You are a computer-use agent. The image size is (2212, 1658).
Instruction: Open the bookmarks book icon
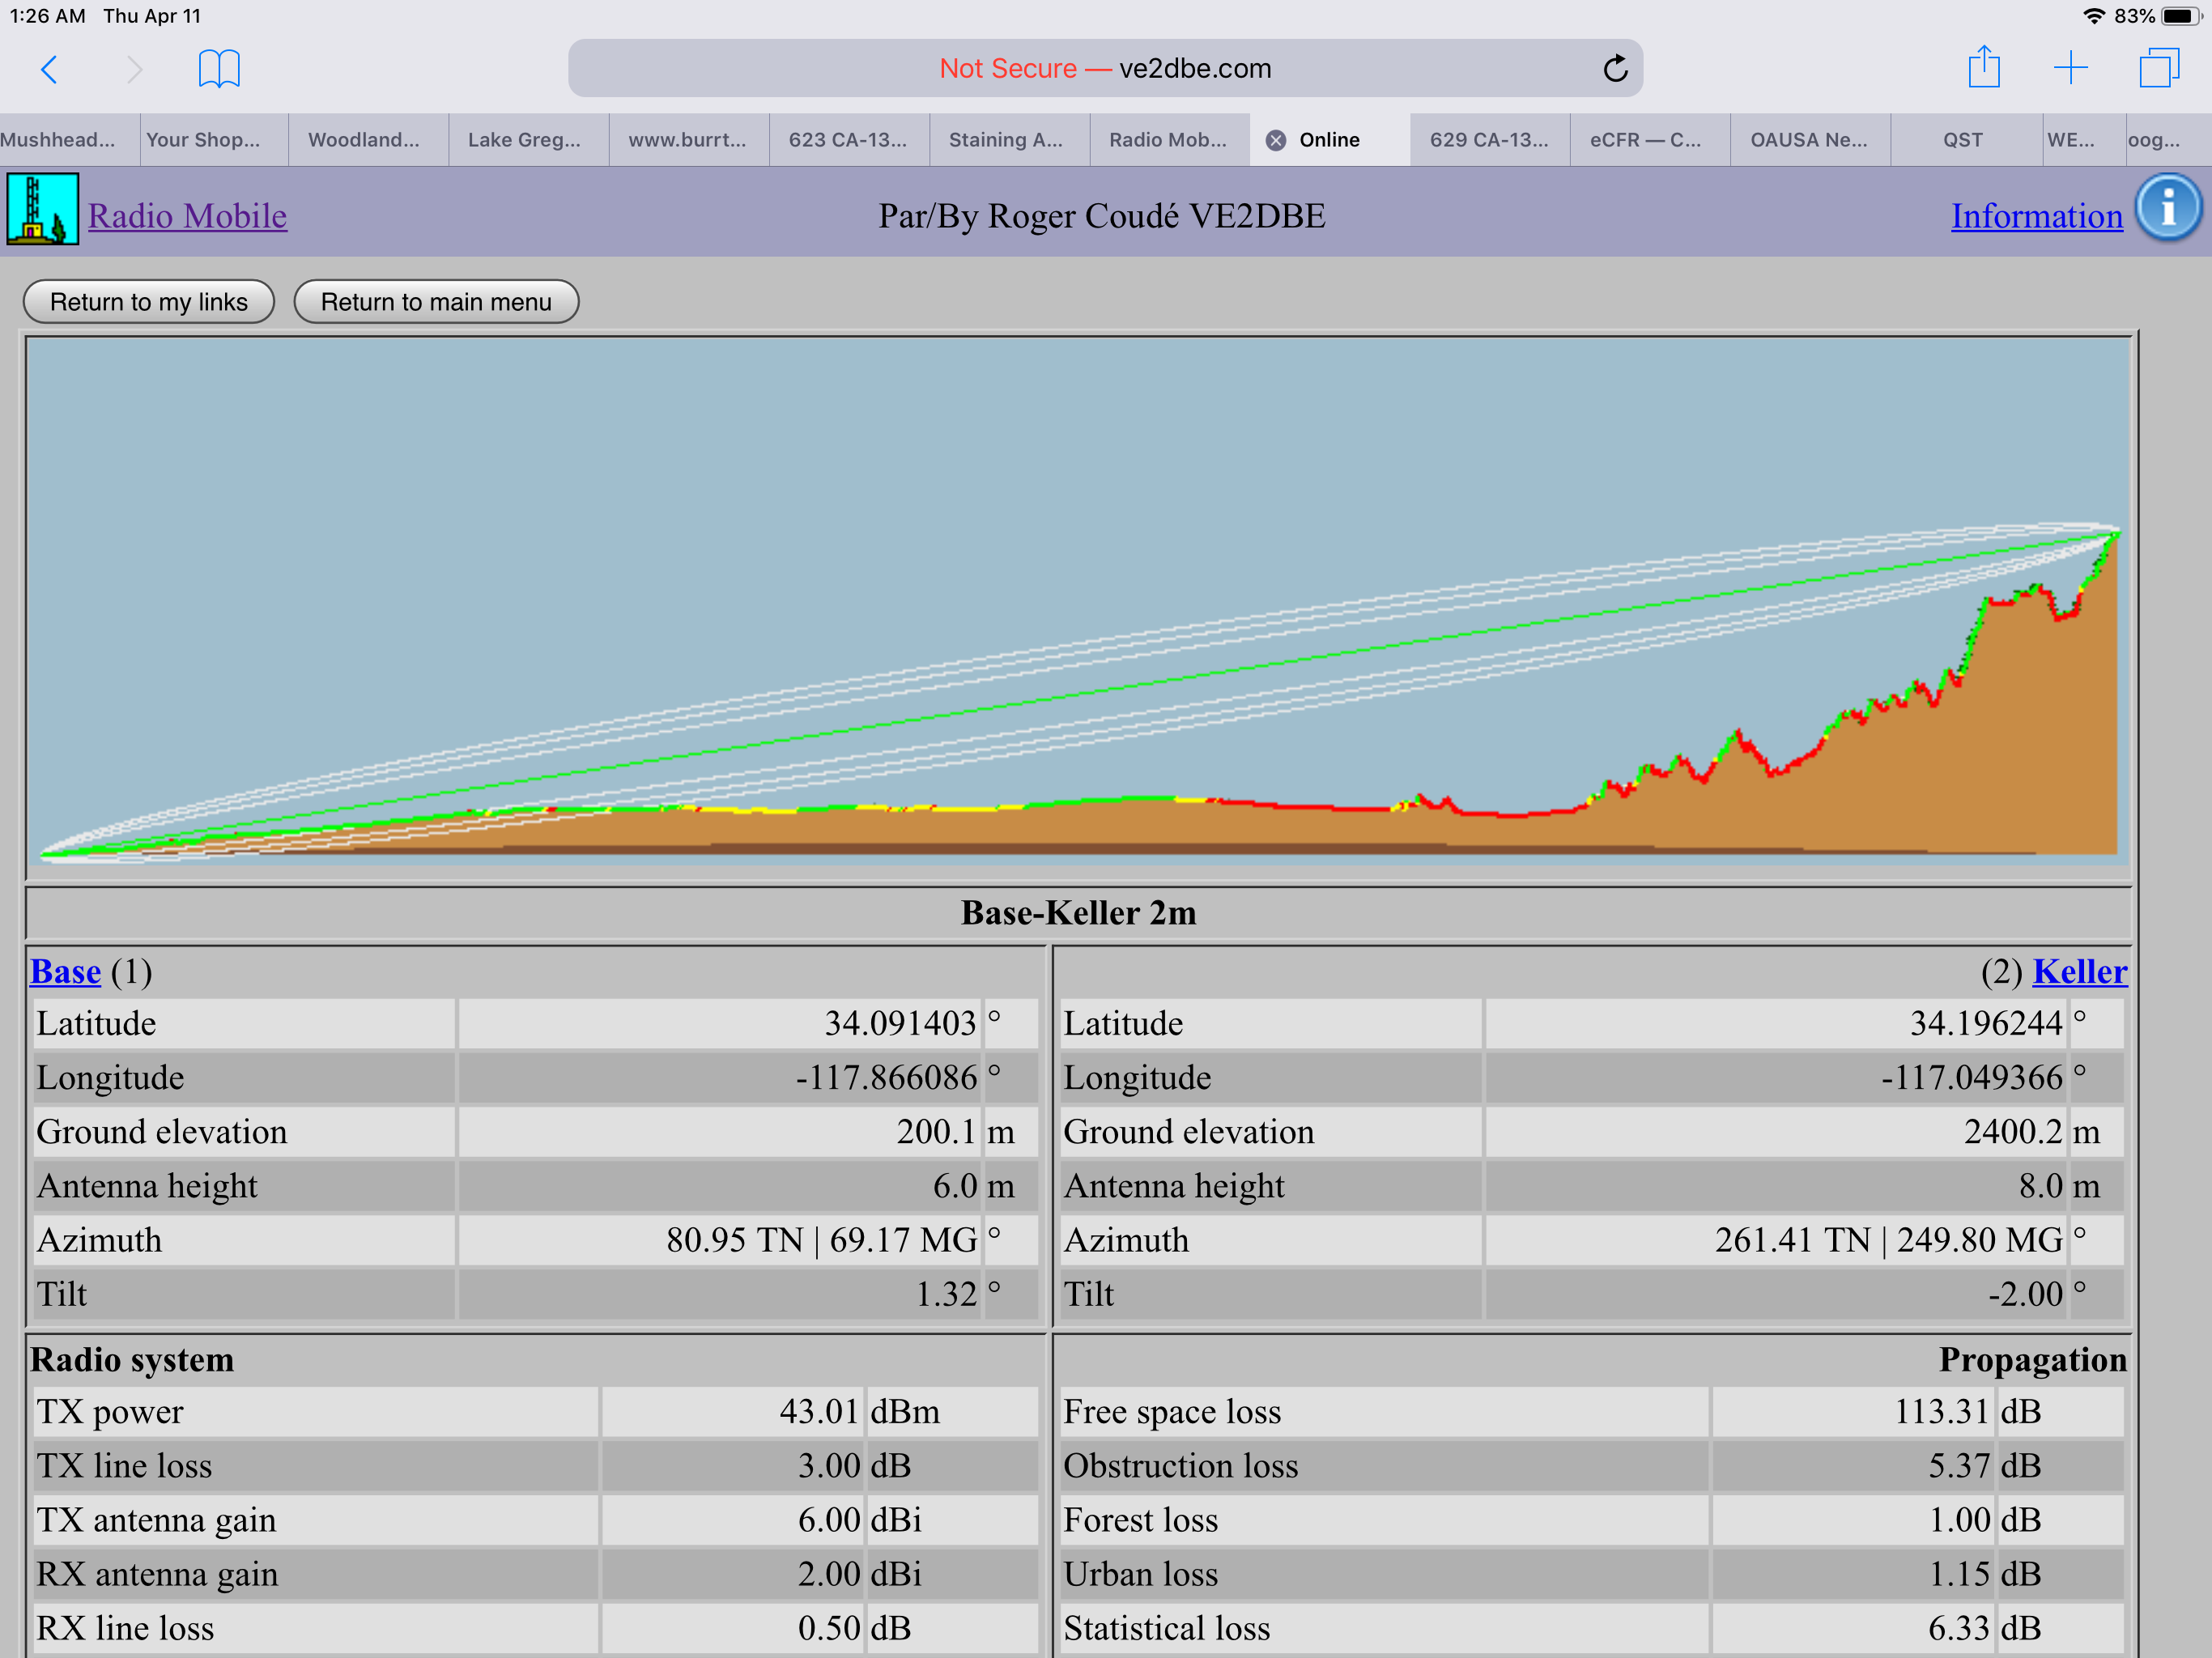[x=219, y=69]
